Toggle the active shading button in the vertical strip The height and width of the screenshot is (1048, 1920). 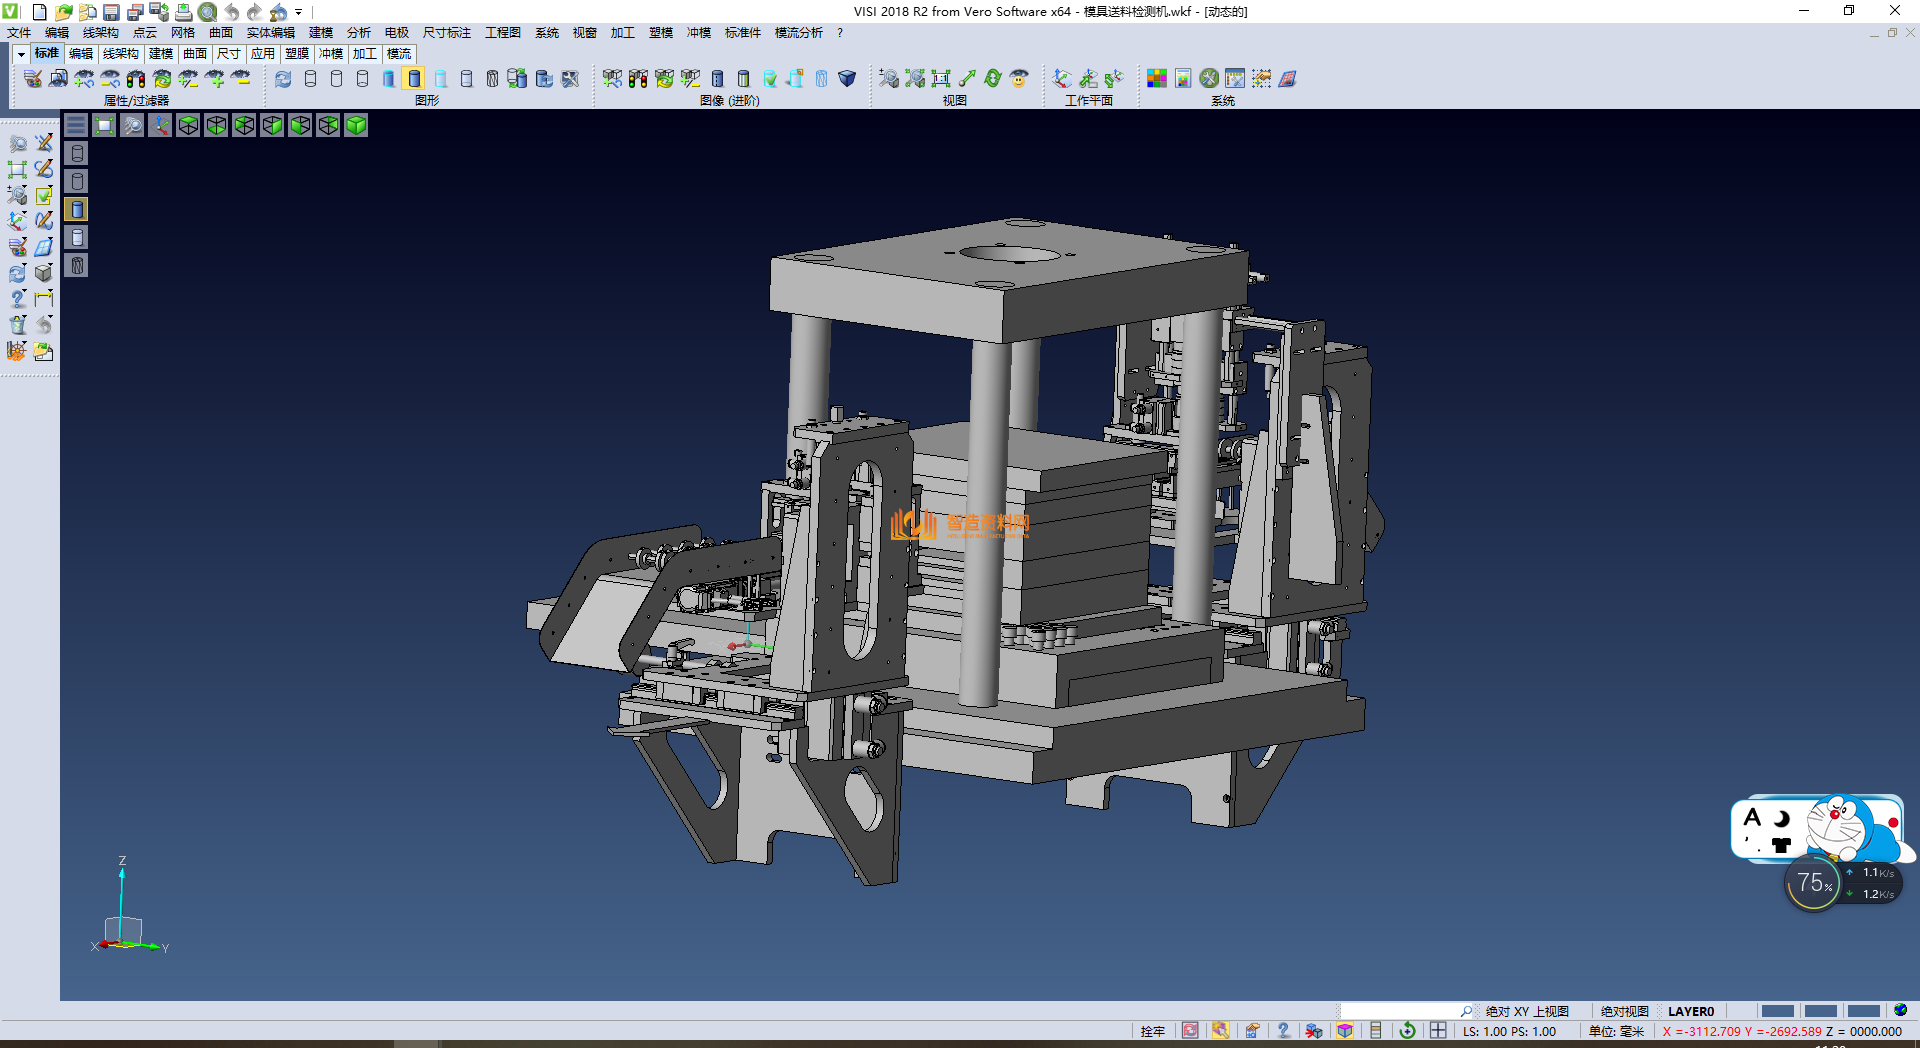(x=77, y=209)
